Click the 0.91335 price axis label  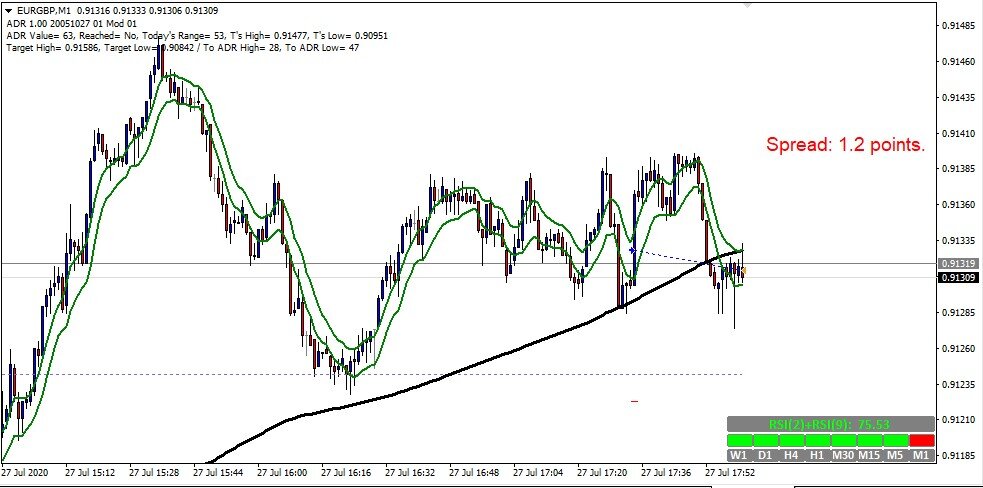[x=960, y=241]
